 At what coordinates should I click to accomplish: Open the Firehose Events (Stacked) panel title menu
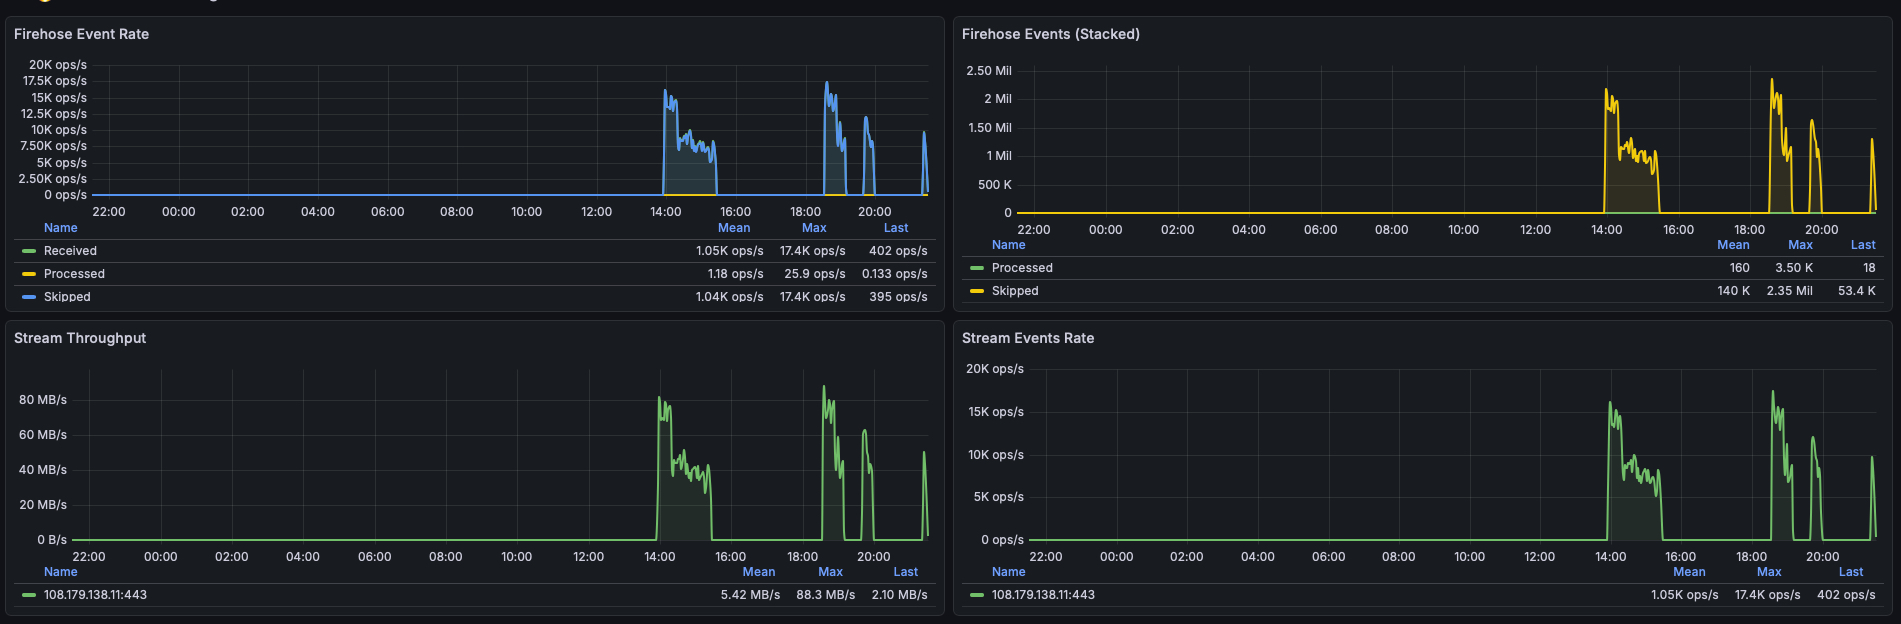coord(1050,34)
